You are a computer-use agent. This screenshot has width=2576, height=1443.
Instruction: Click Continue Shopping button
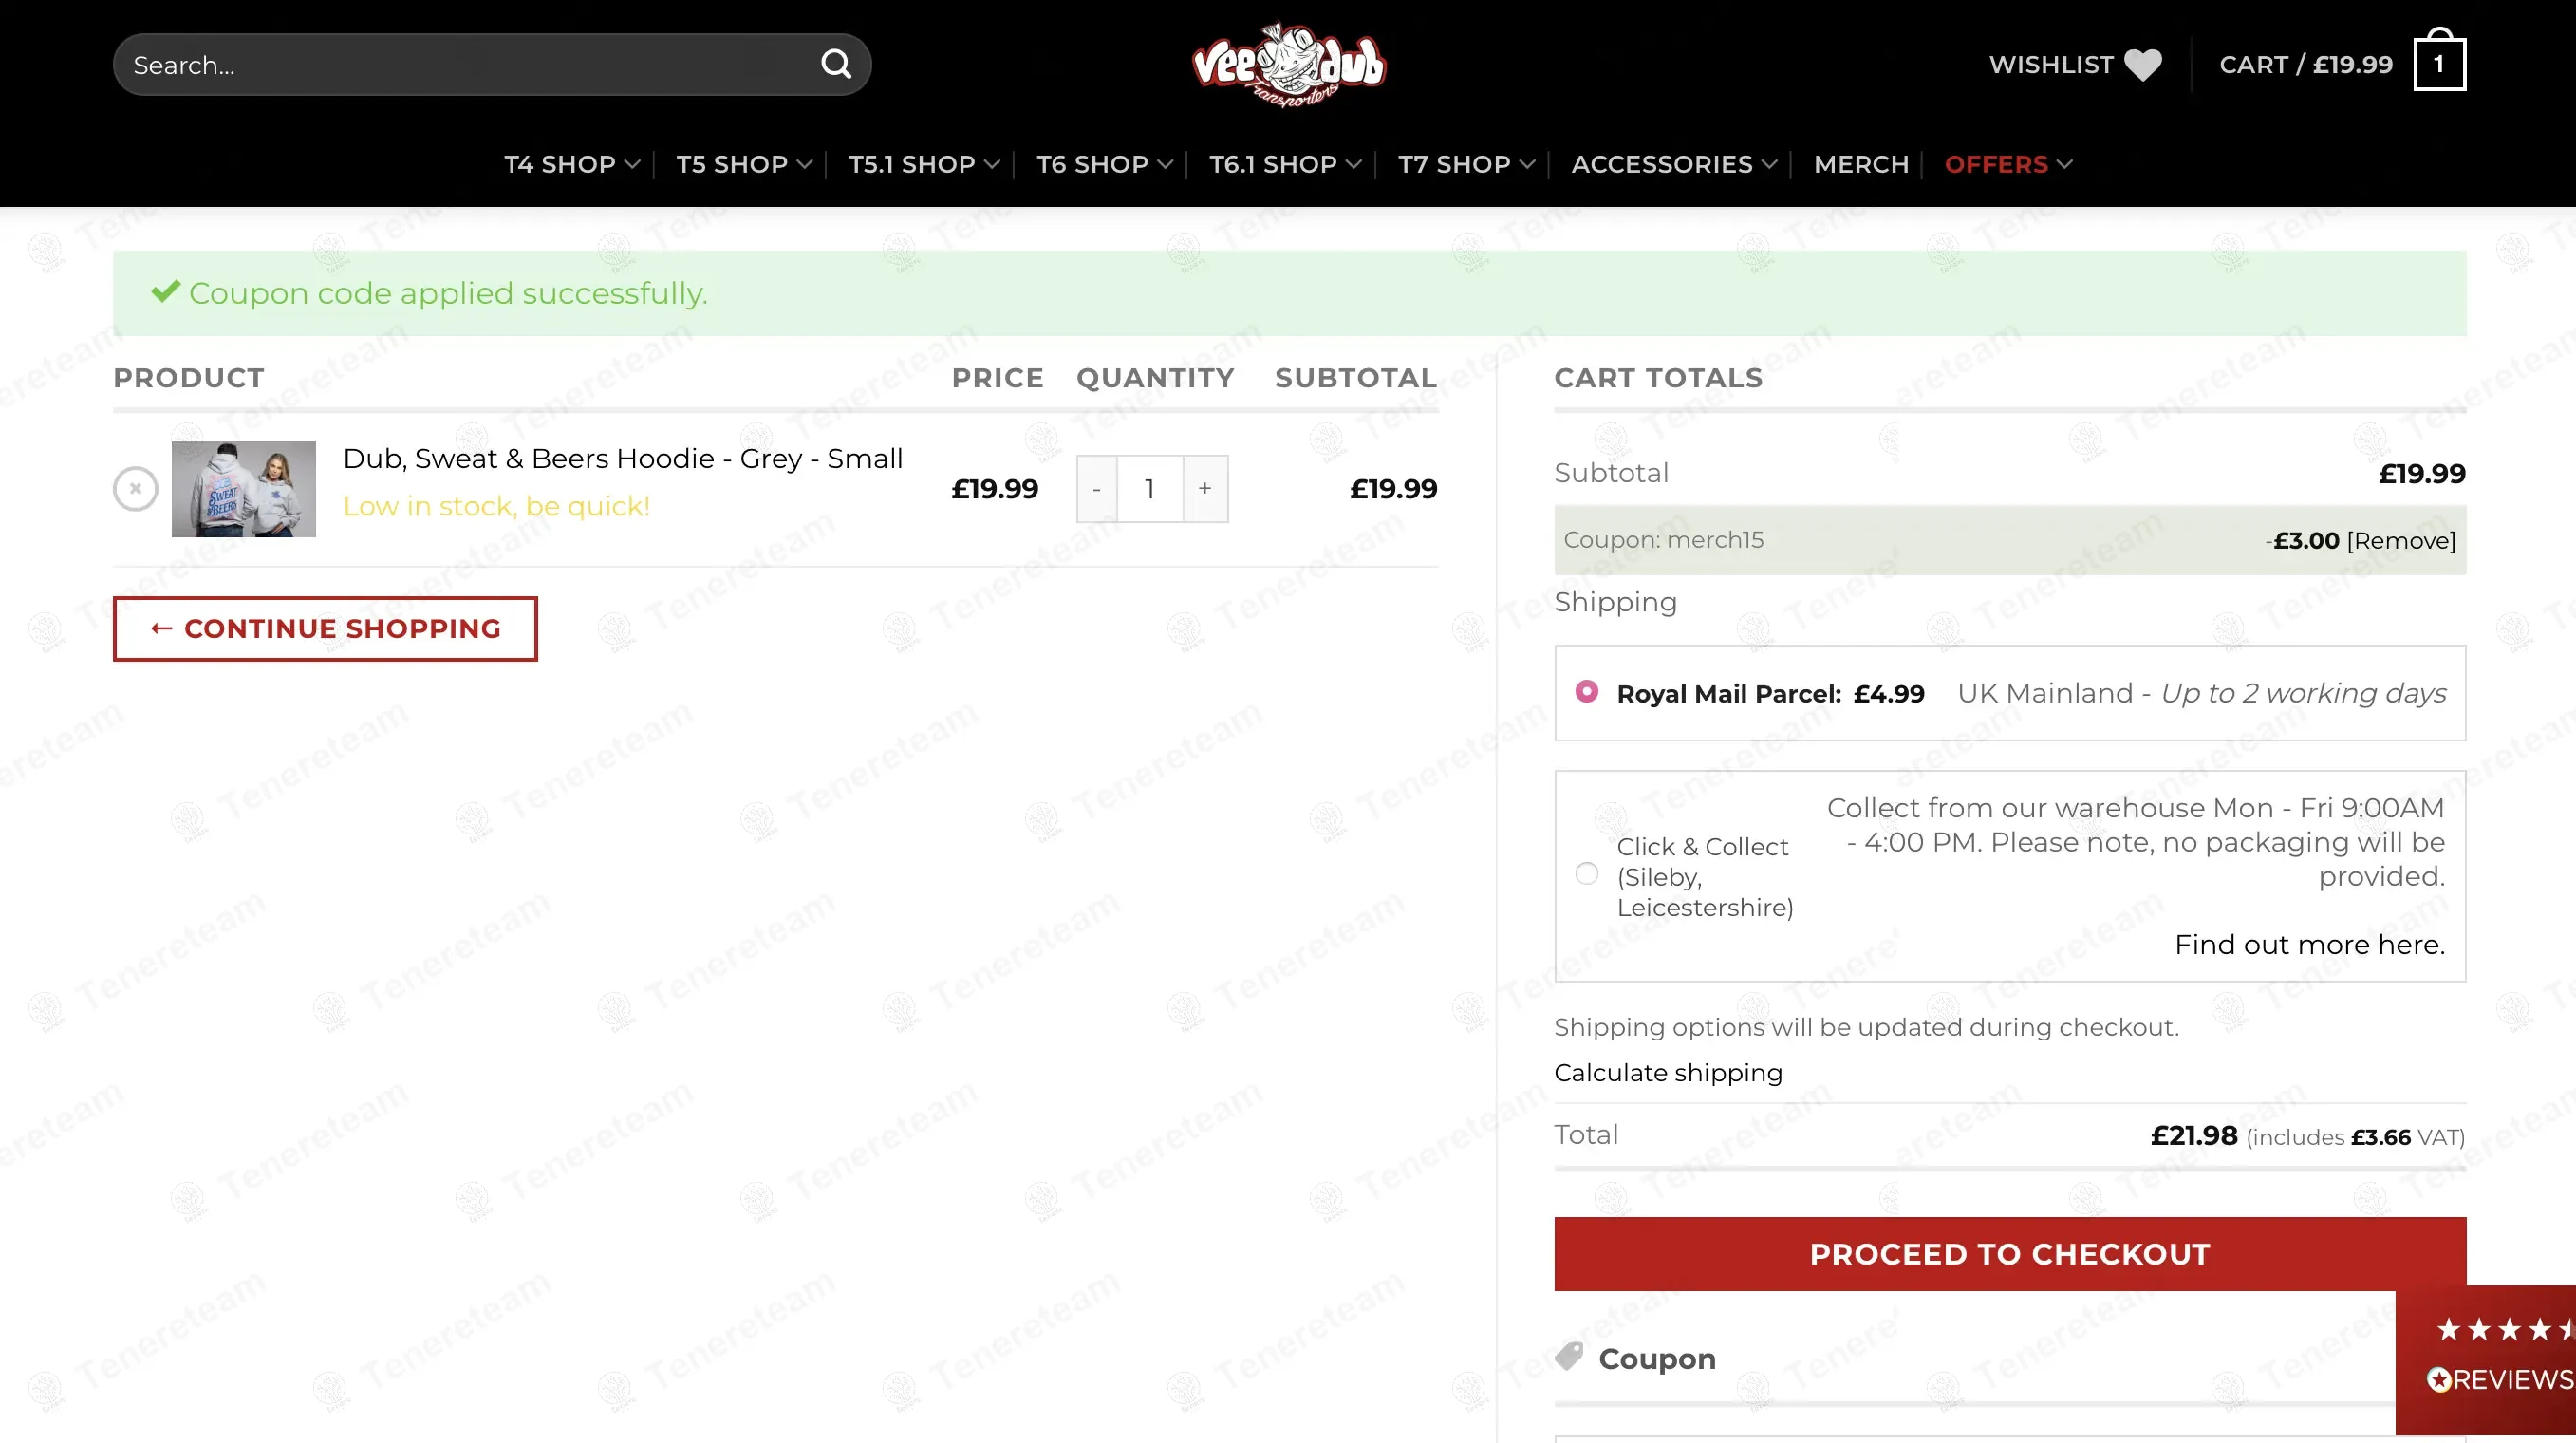tap(325, 629)
